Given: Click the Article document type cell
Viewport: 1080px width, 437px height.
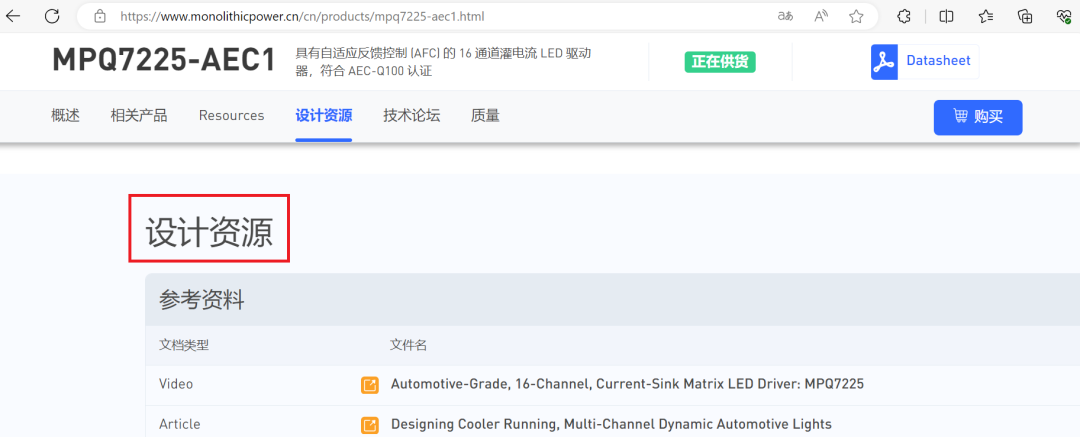Looking at the screenshot, I should click(x=180, y=424).
